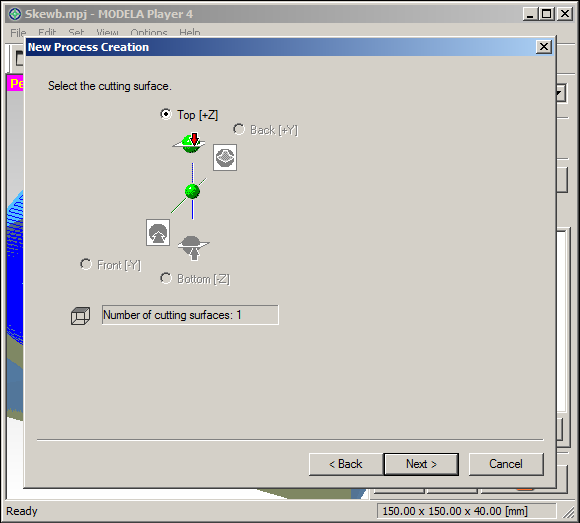
Task: Proceed with the Next > button
Action: click(x=421, y=464)
